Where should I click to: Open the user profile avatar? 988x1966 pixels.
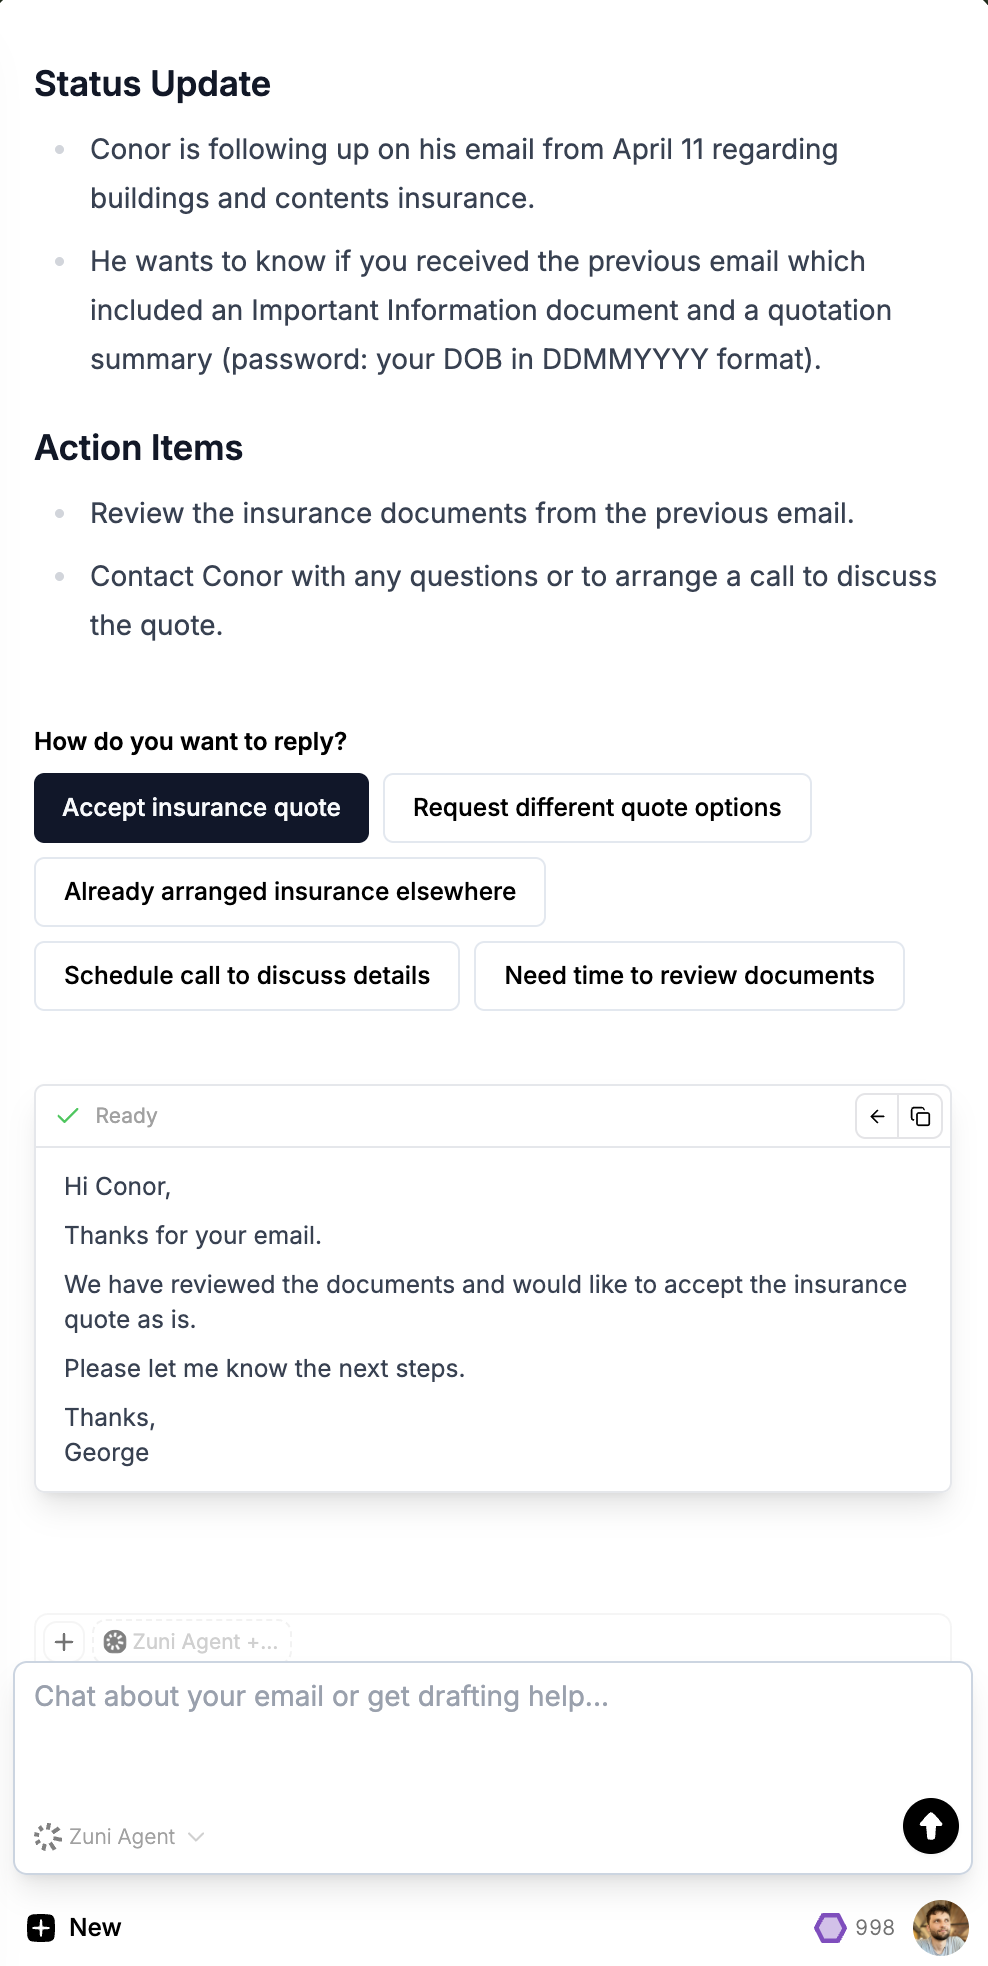[x=940, y=1927]
